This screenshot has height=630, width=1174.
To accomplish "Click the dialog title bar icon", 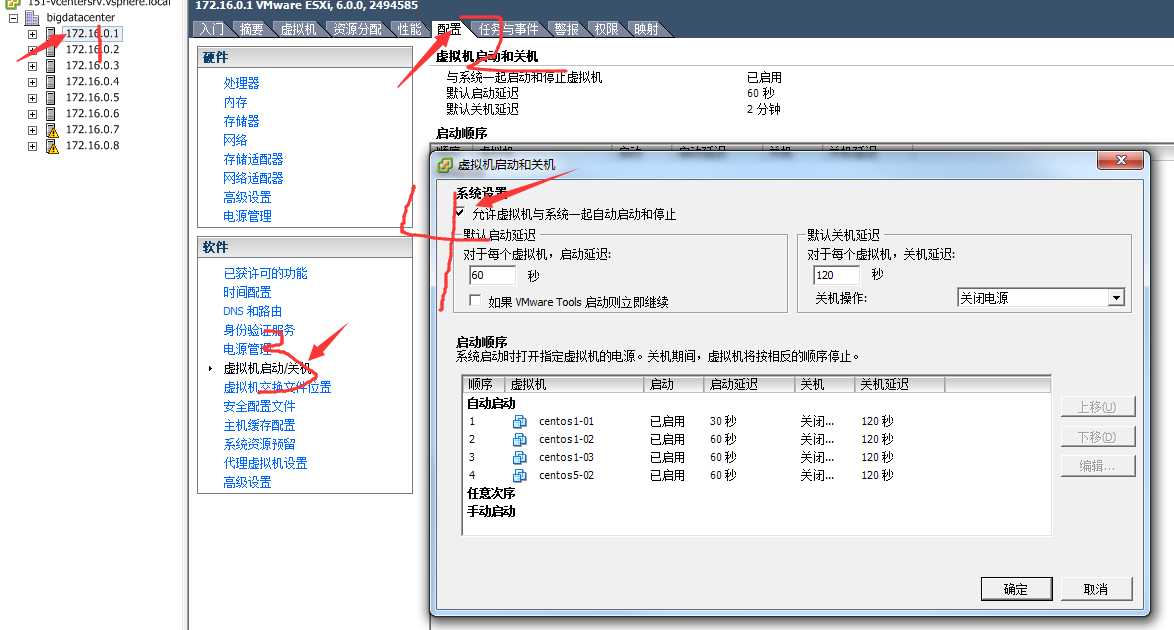I will 445,164.
